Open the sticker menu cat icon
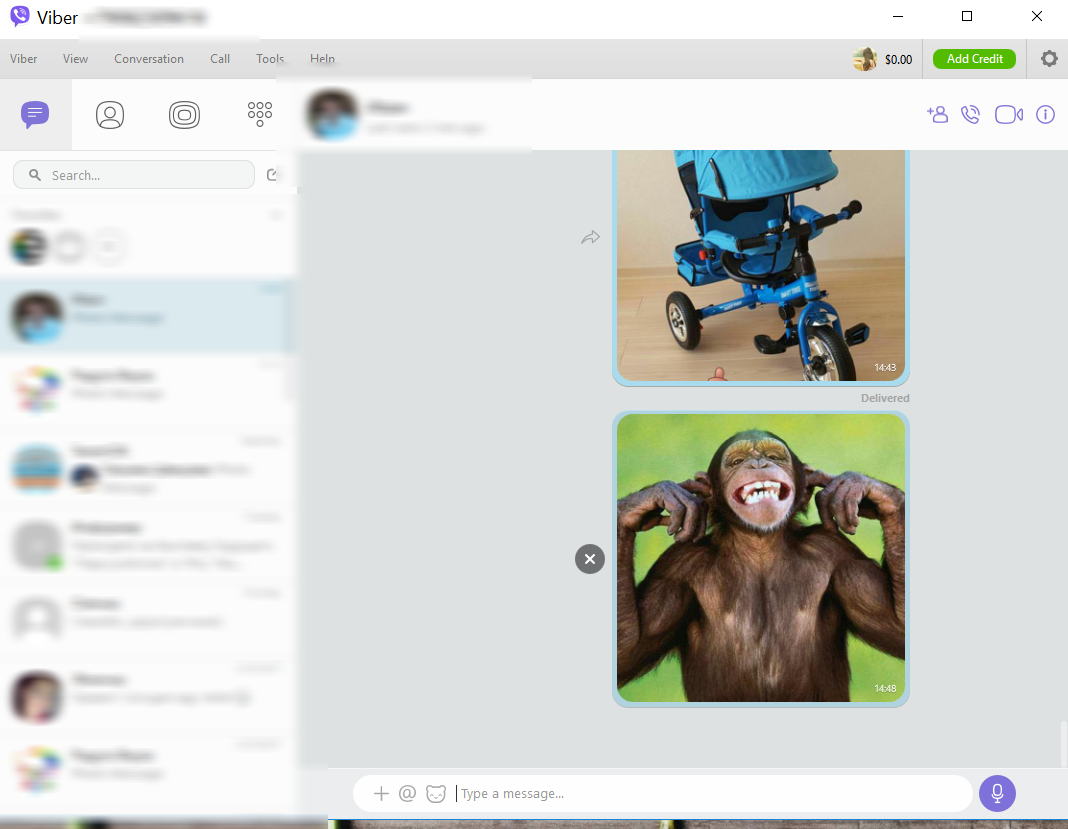The height and width of the screenshot is (829, 1068). coord(436,794)
